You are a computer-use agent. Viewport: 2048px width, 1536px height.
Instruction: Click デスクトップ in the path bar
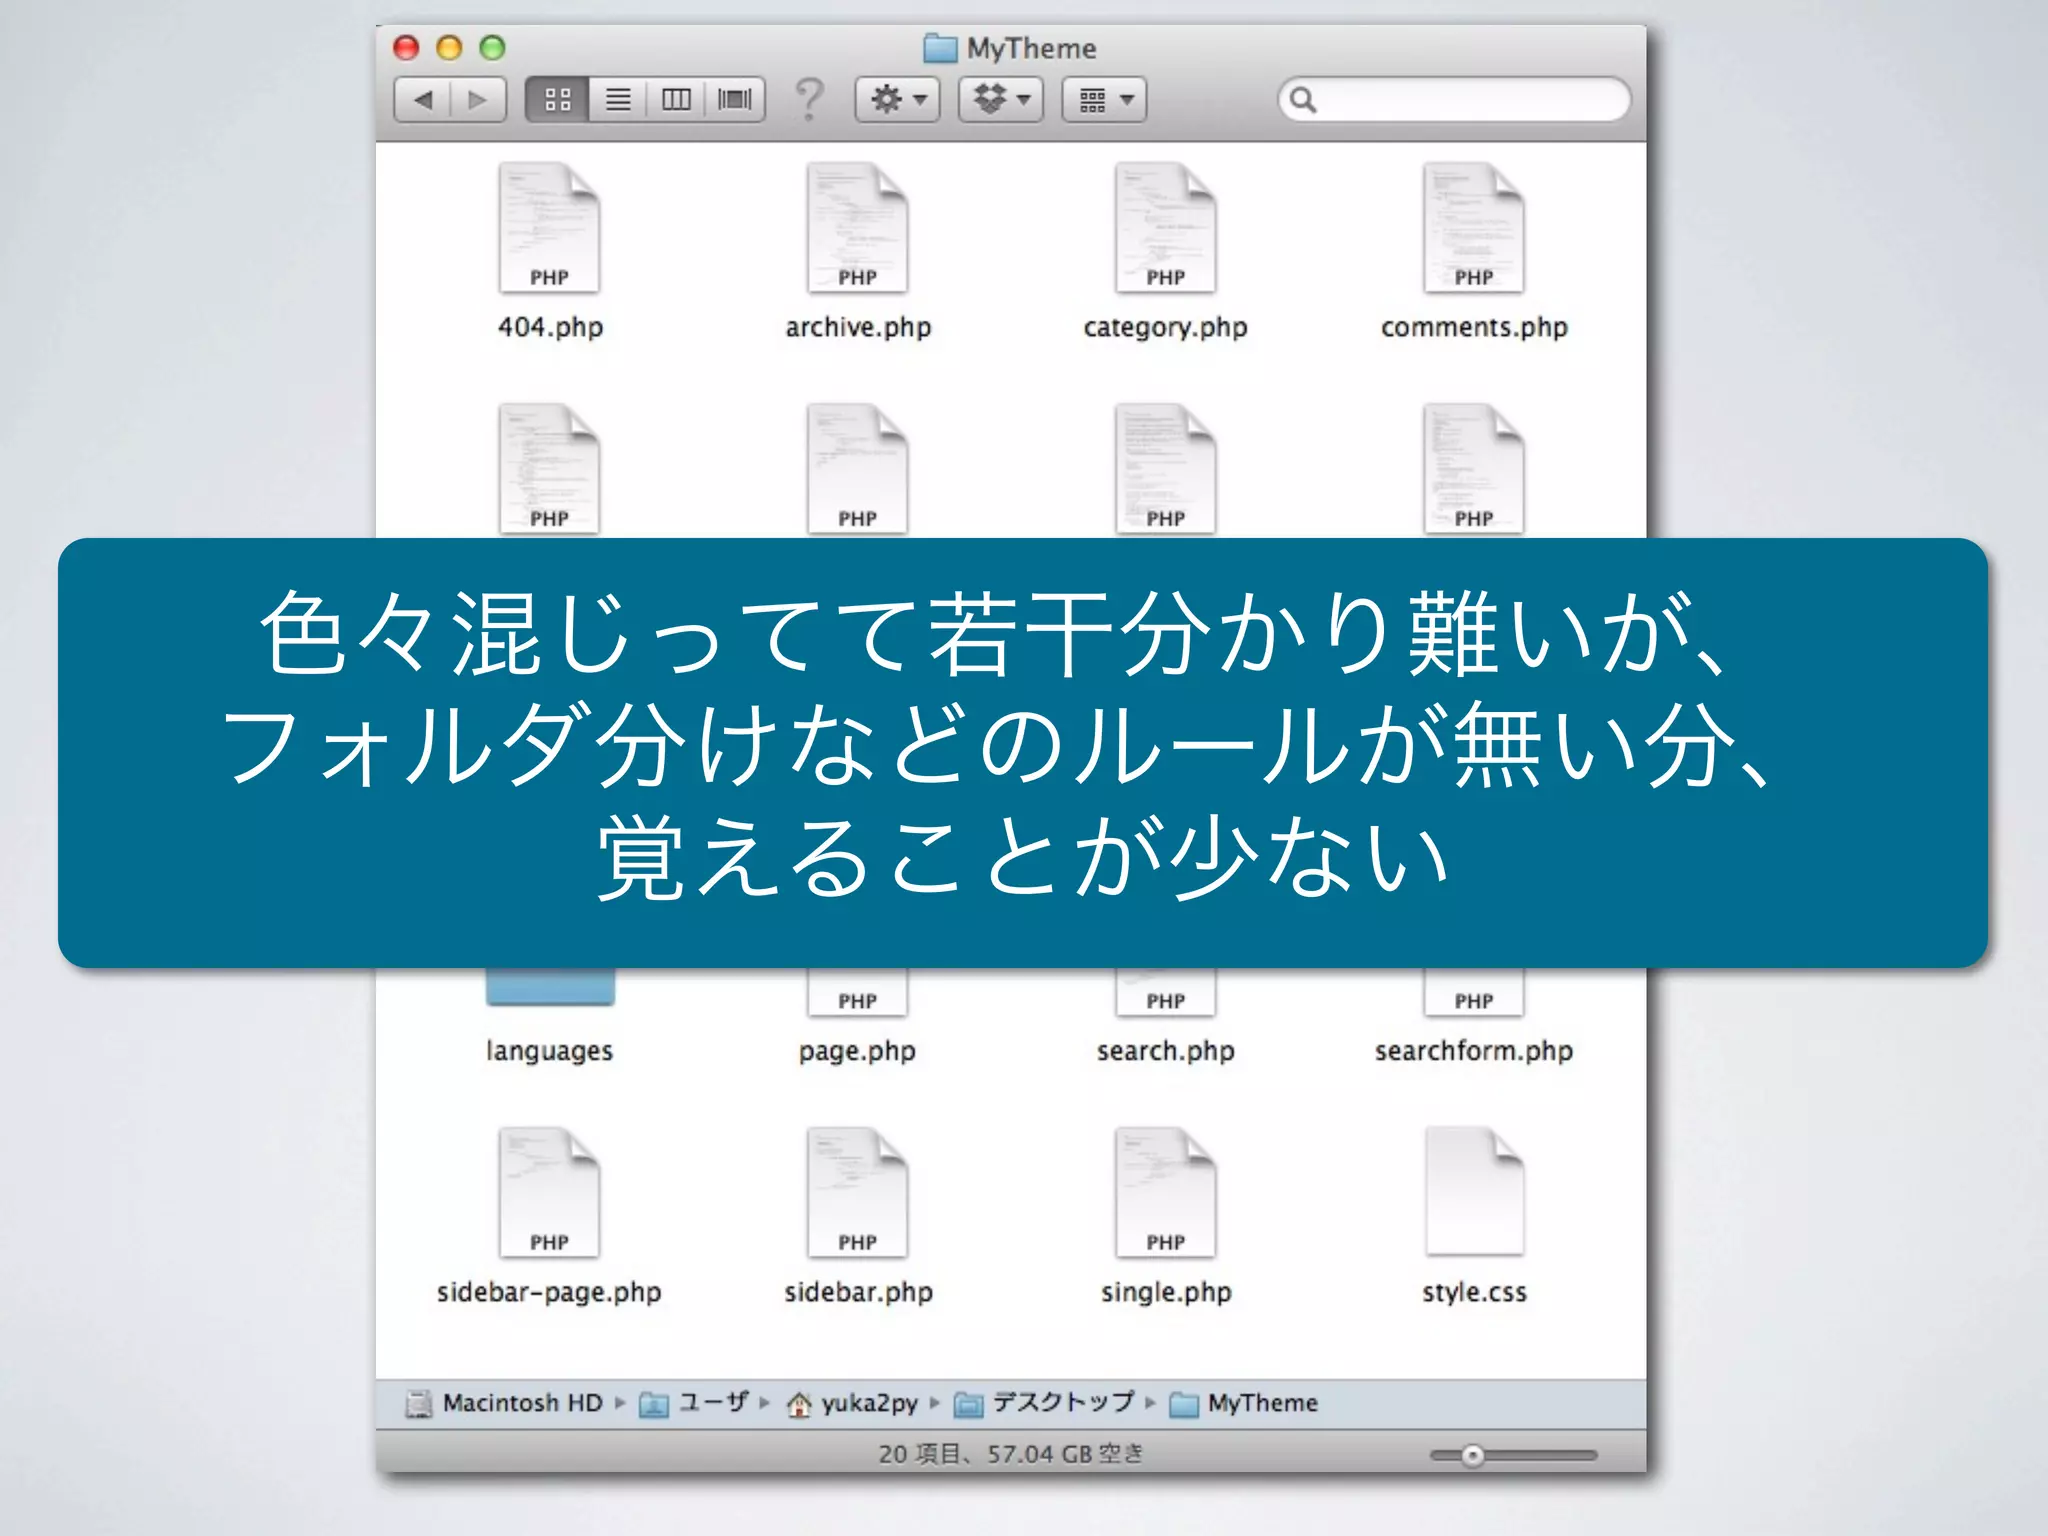point(1062,1403)
